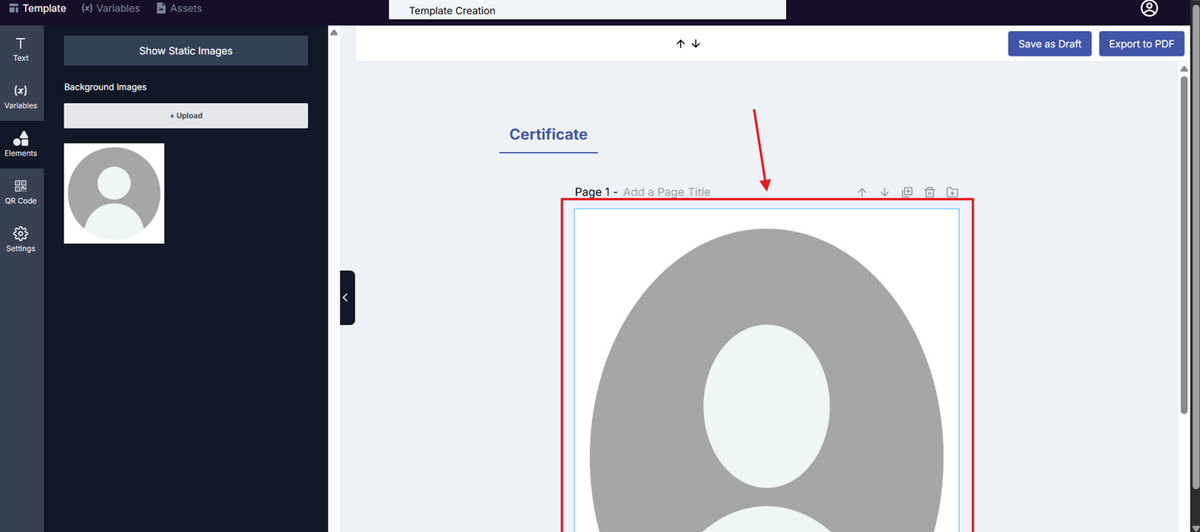Open the Text tool in sidebar

tap(21, 49)
